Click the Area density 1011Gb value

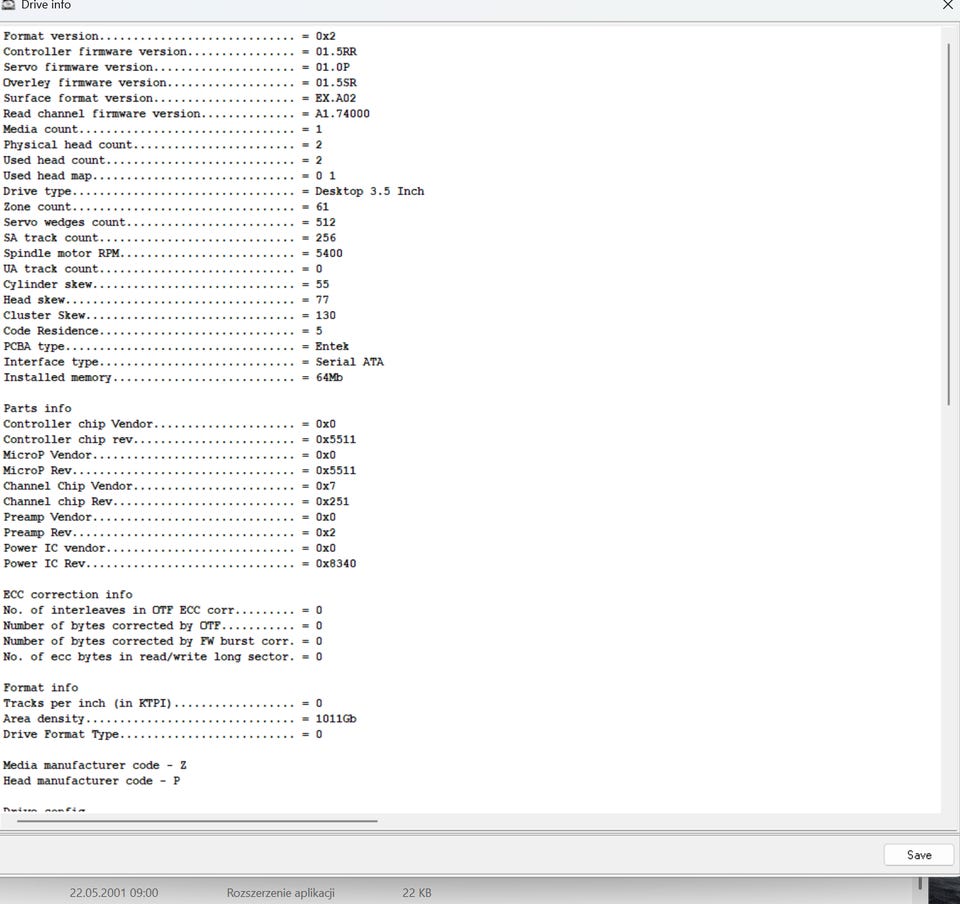click(336, 719)
